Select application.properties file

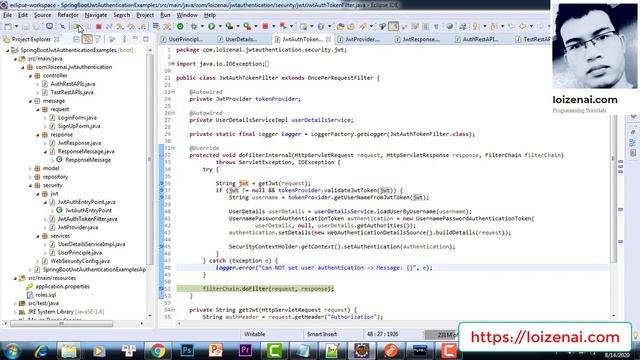point(62,287)
